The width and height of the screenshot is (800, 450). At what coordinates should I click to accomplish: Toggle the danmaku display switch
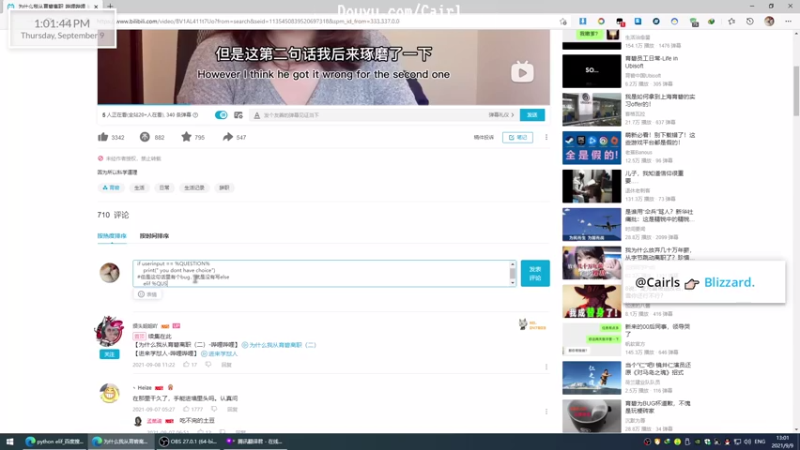[x=221, y=115]
